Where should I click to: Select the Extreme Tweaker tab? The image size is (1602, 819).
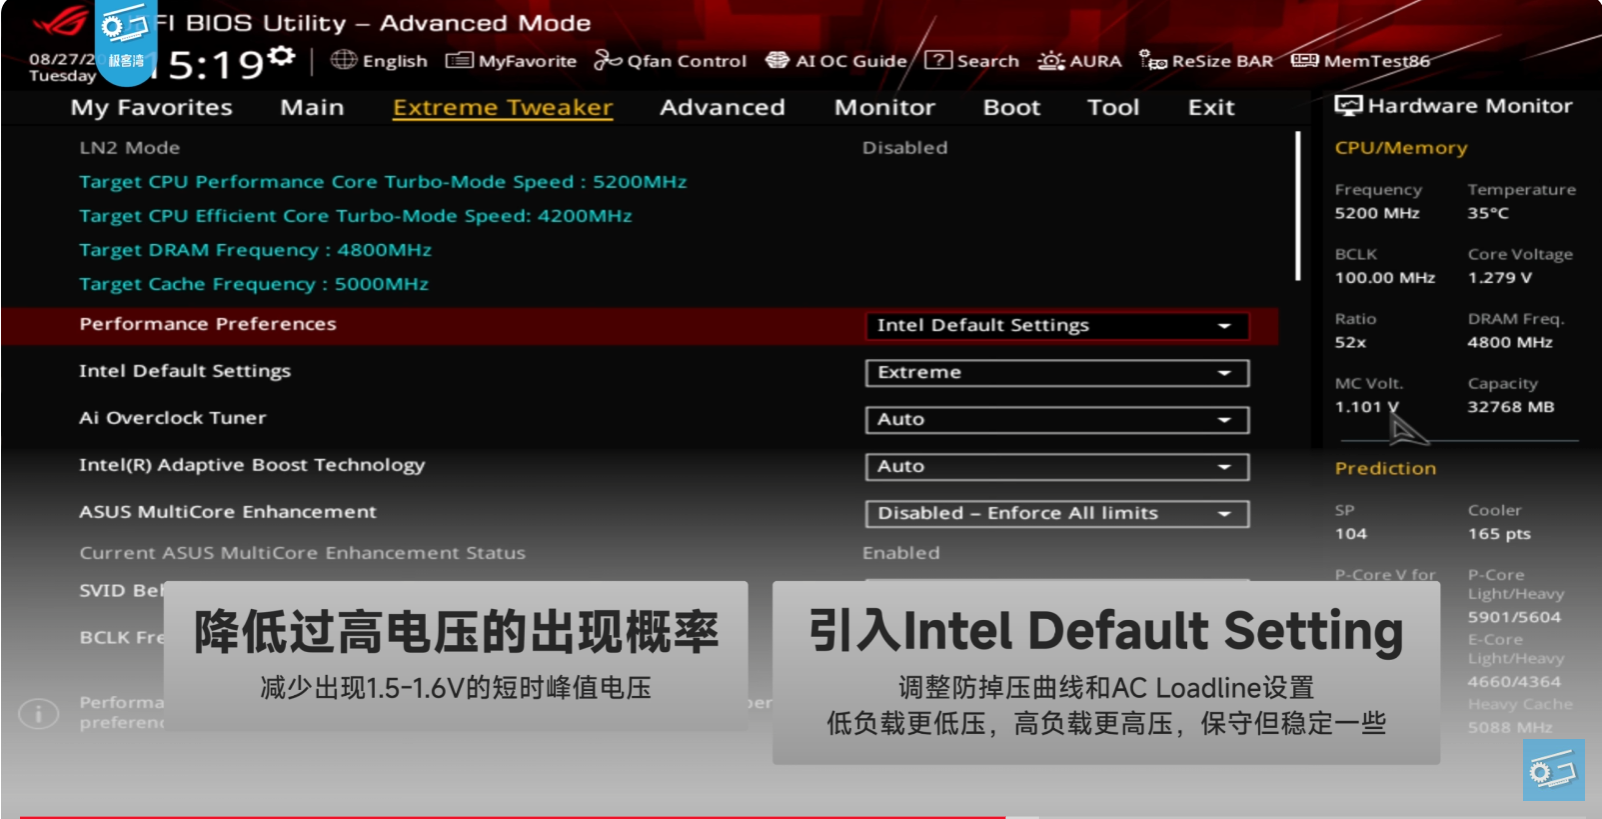click(x=503, y=107)
